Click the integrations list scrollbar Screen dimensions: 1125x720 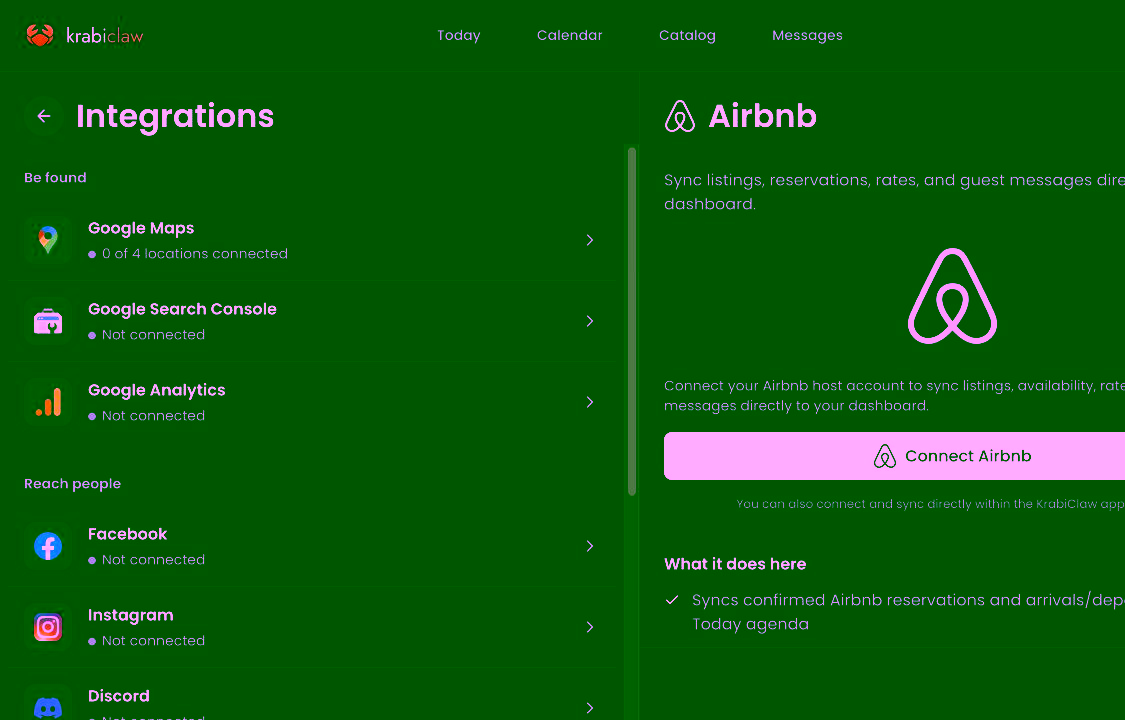pyautogui.click(x=631, y=321)
